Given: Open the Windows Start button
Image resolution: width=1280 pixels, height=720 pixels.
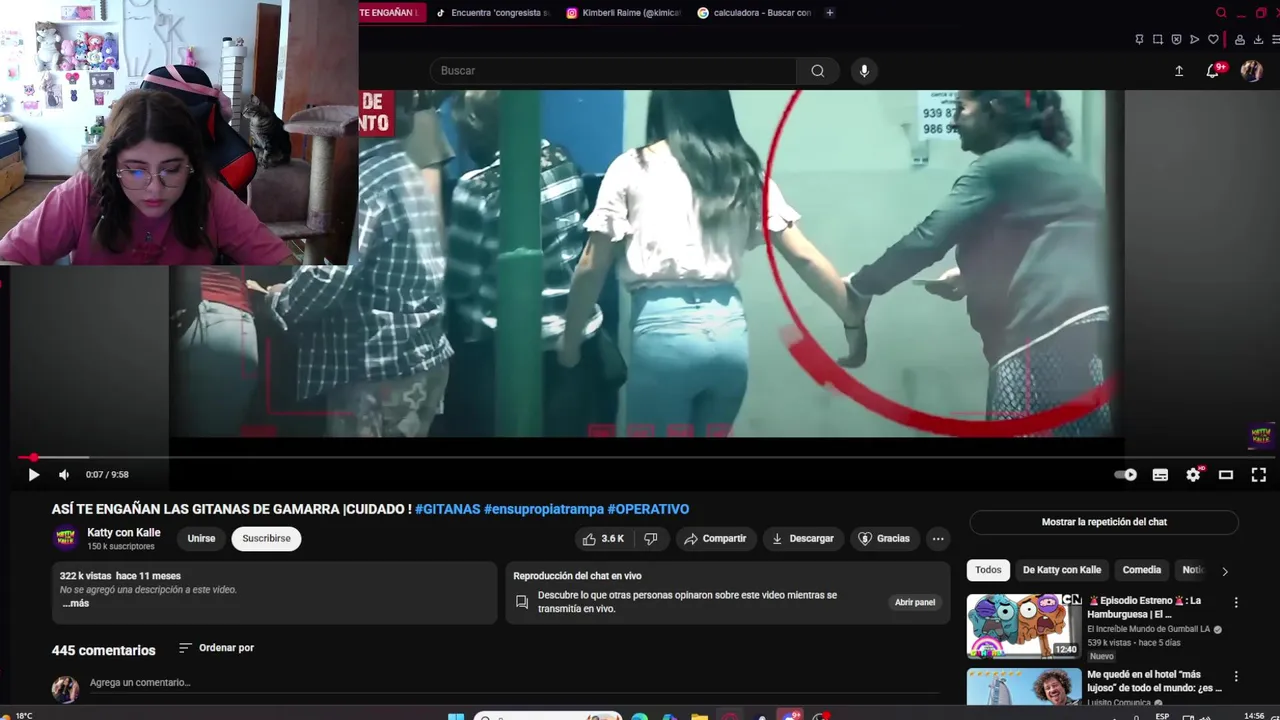Looking at the screenshot, I should [x=456, y=716].
